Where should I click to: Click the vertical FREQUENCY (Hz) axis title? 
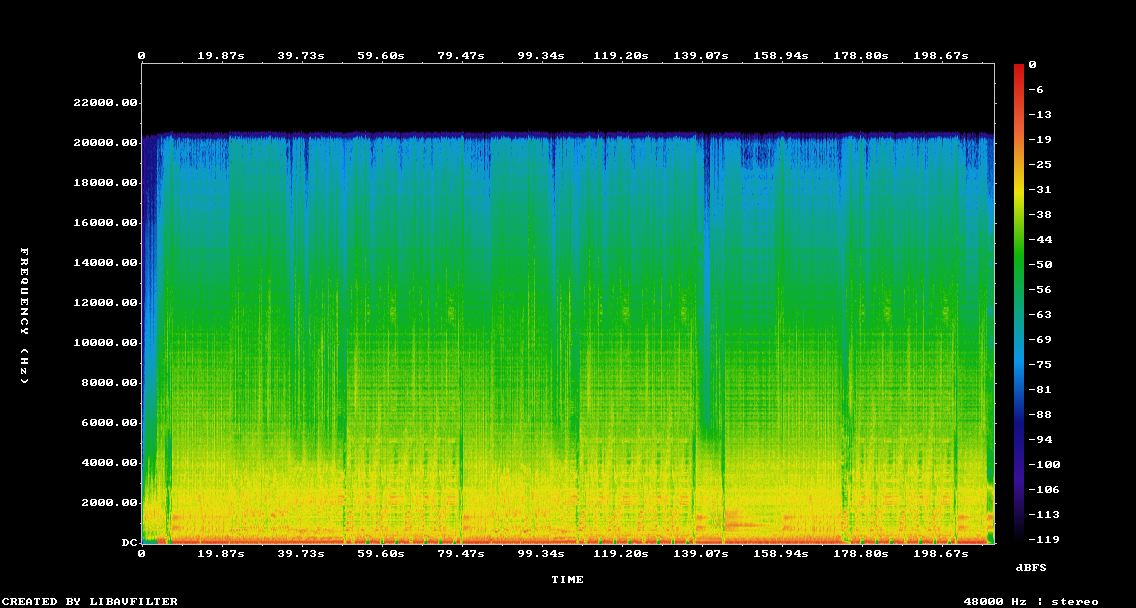click(24, 316)
